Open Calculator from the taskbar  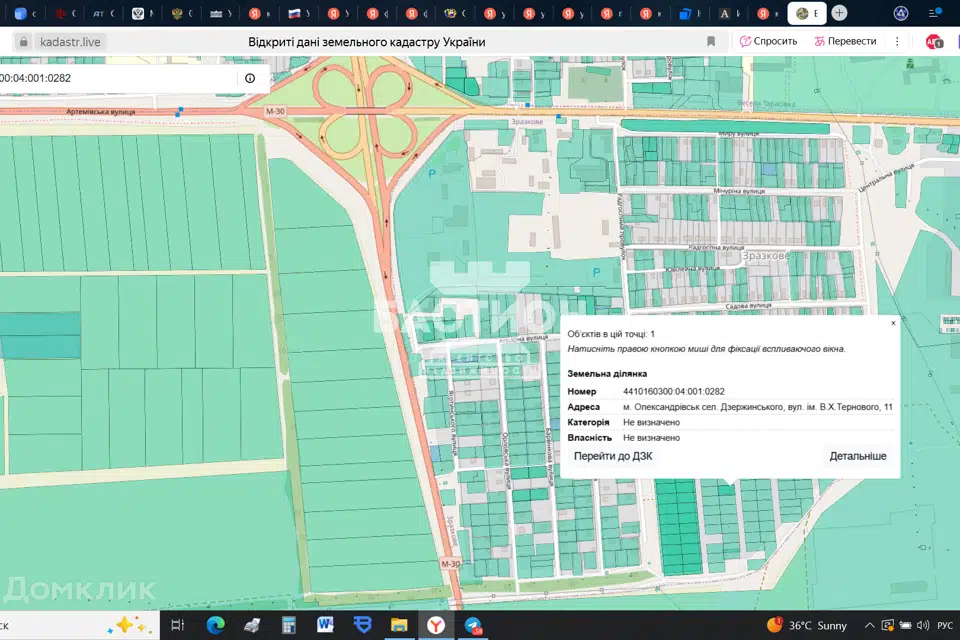[289, 625]
